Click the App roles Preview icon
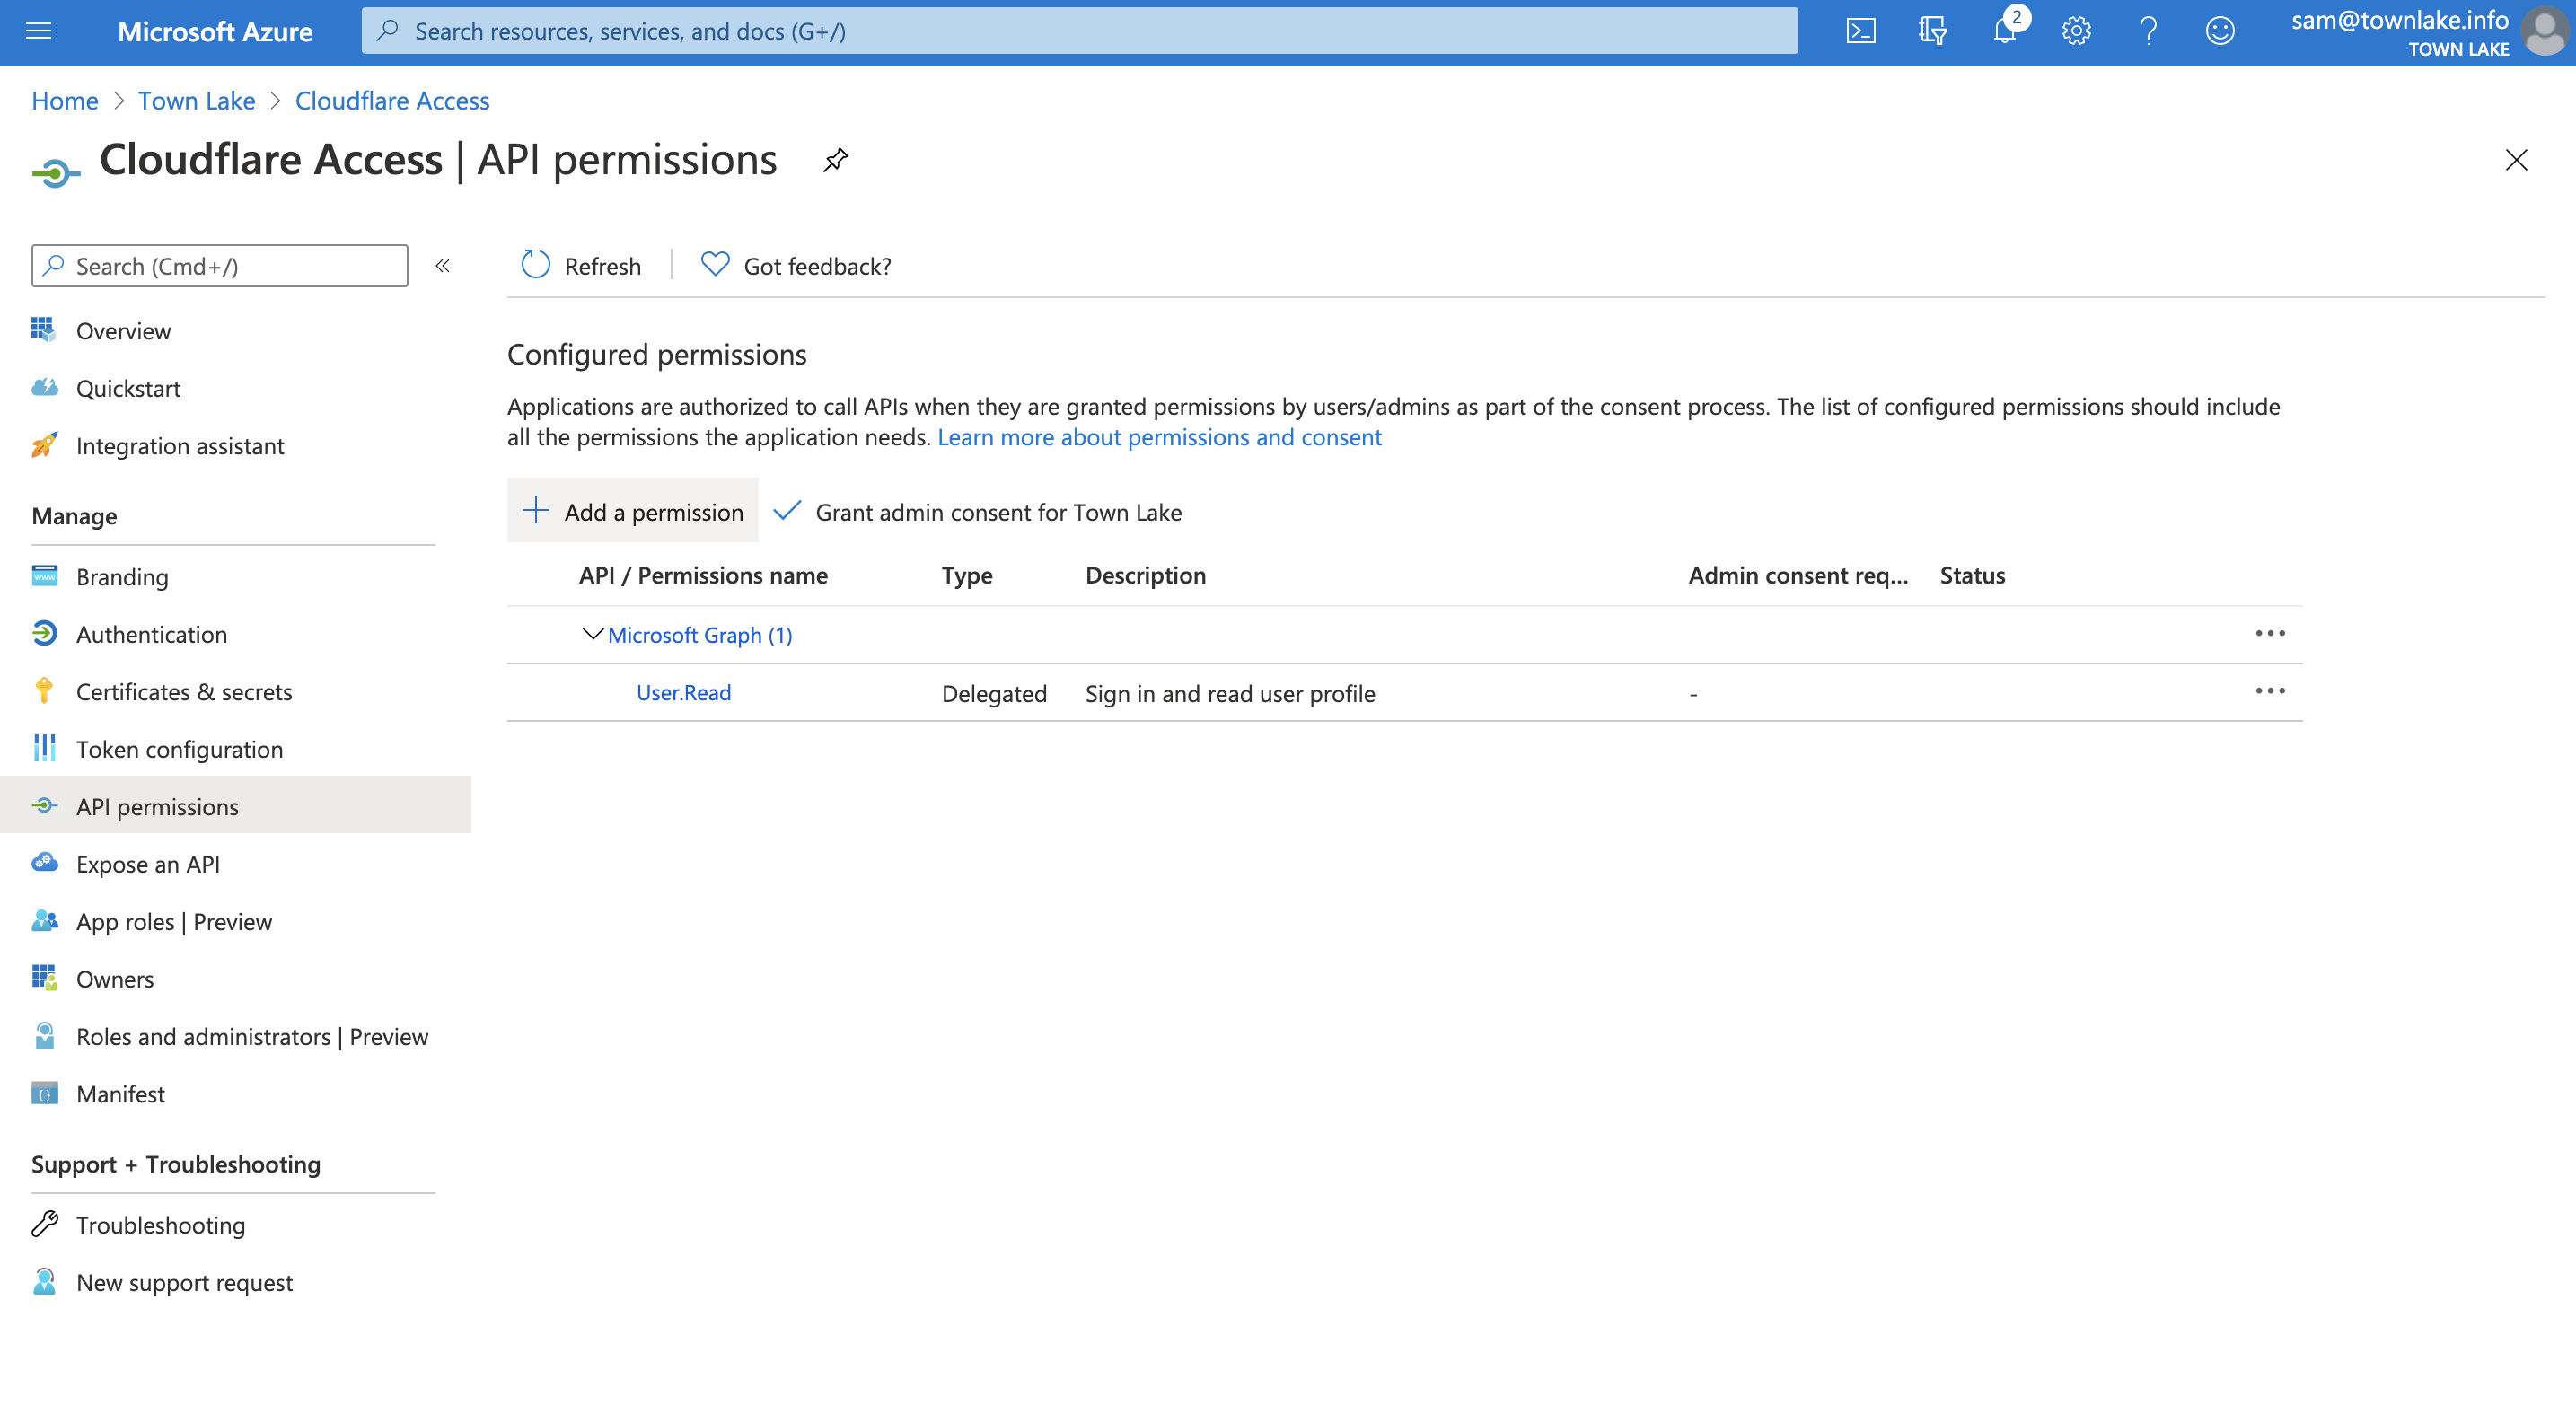 point(46,920)
